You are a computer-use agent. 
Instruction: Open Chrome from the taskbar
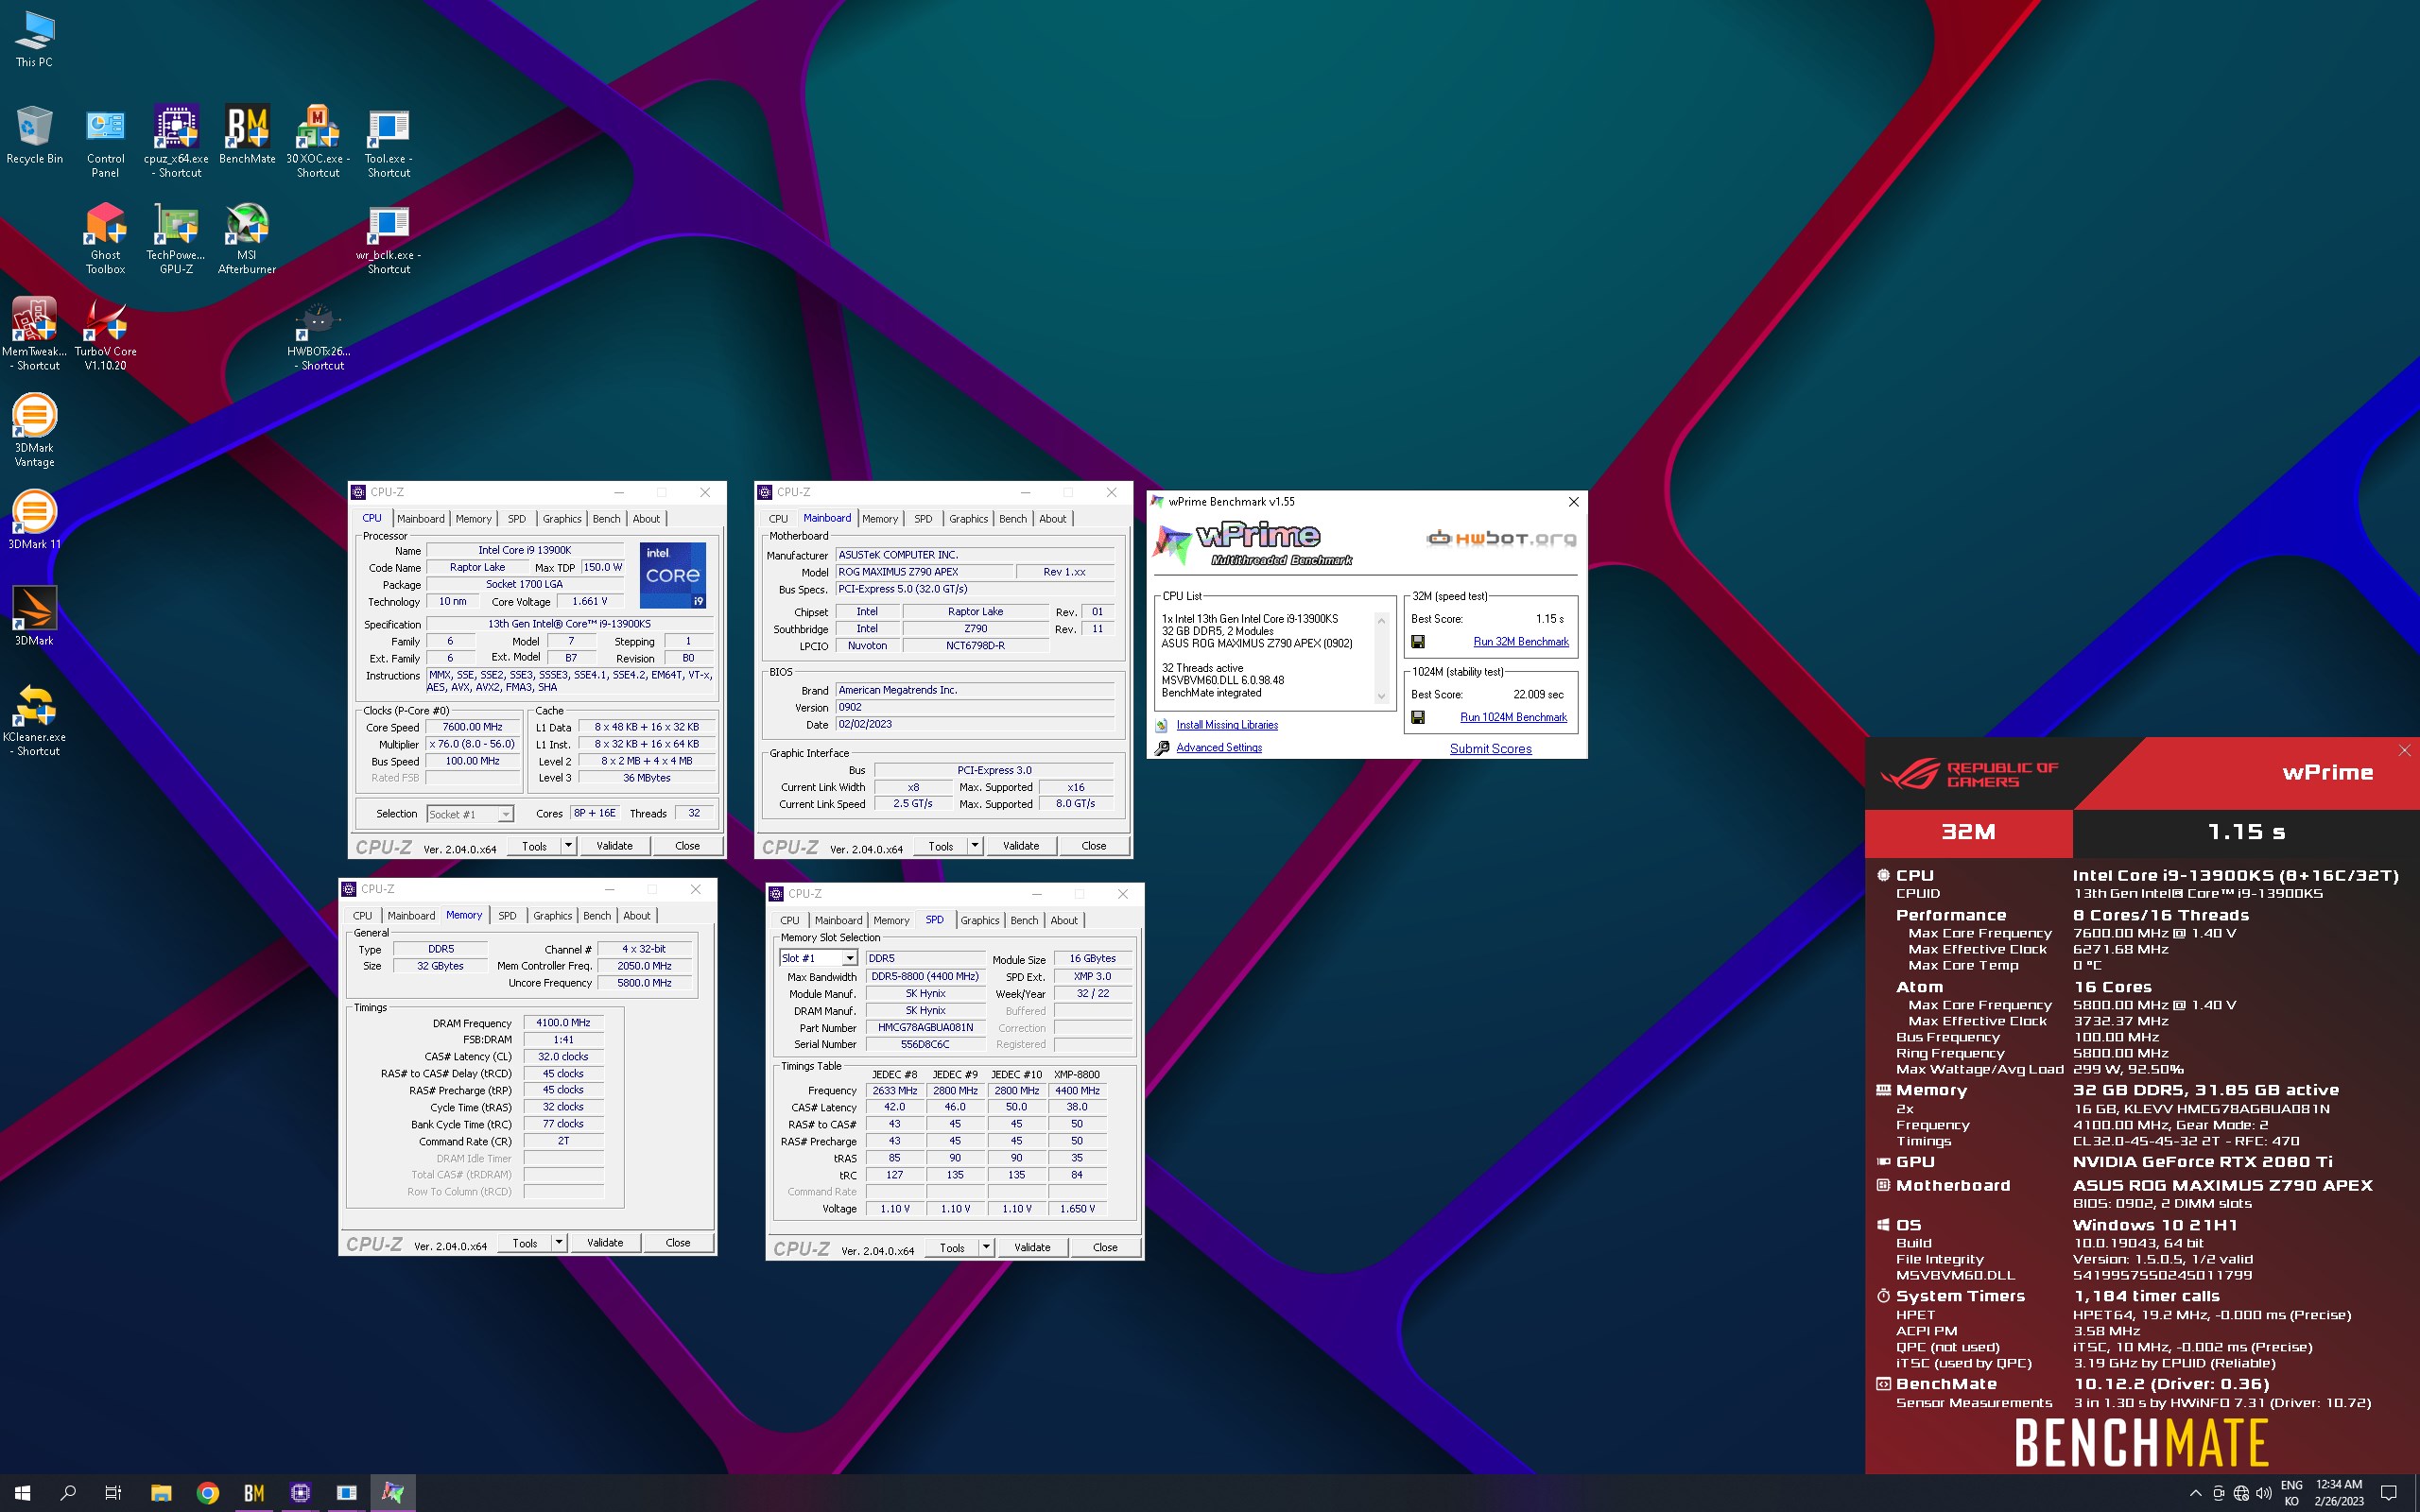[x=208, y=1493]
